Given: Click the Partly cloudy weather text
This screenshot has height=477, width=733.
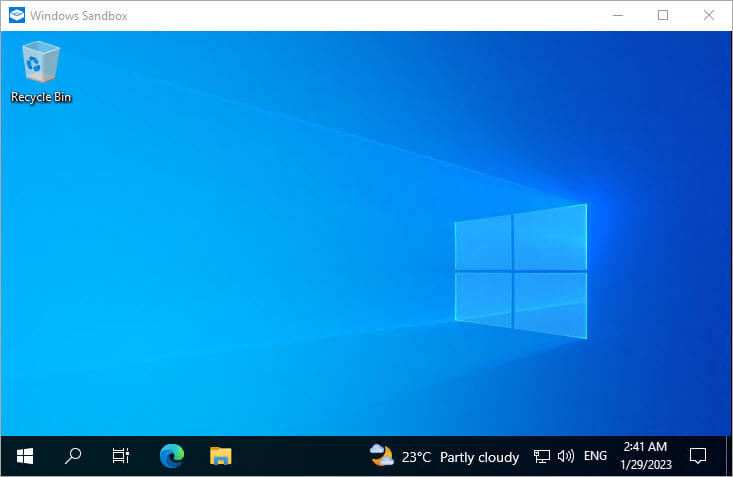Looking at the screenshot, I should coord(479,457).
